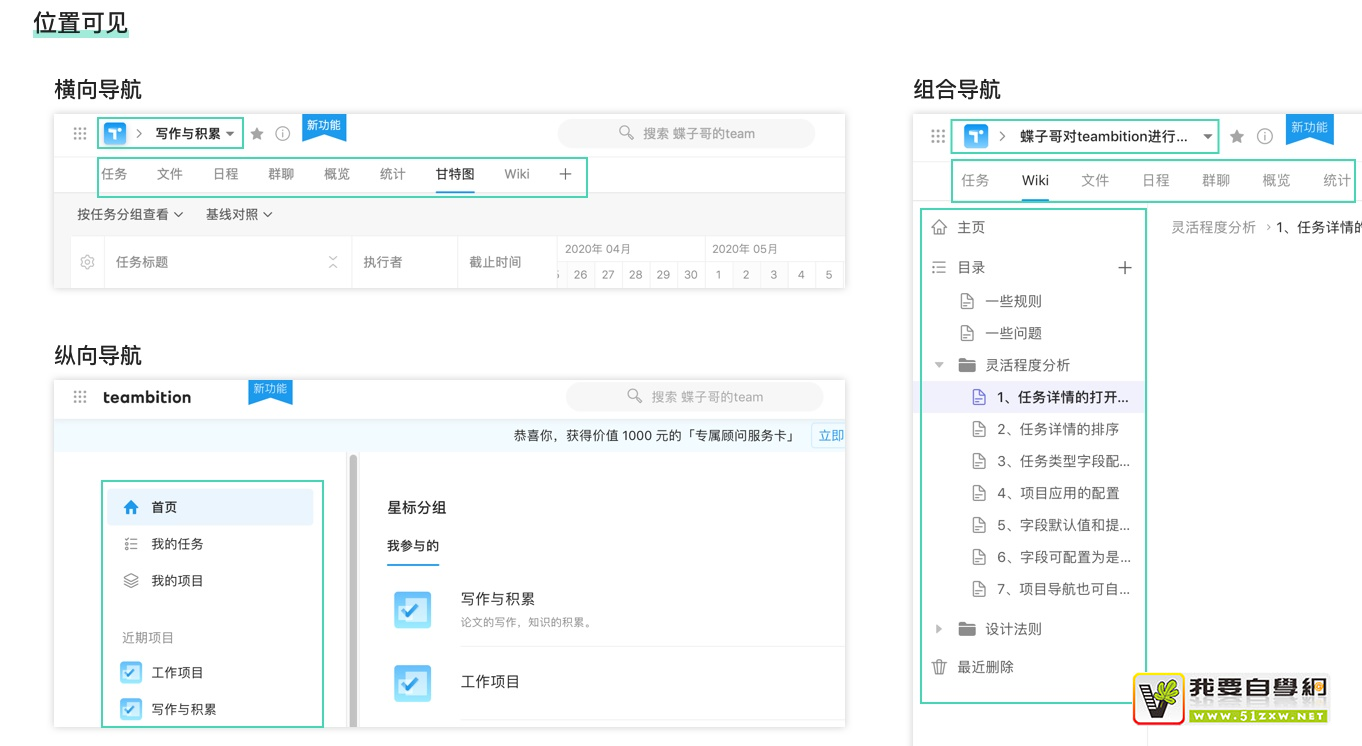Screen dimensions: 1362x746
Task: Click the Teambition logo in horizontal navigation breadcrumb
Action: [x=115, y=133]
